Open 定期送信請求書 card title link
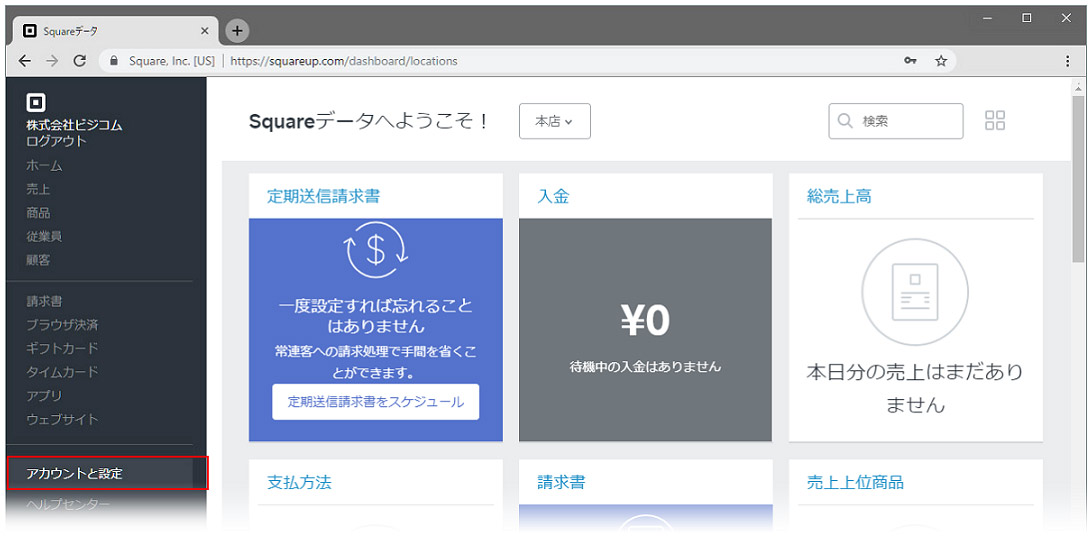This screenshot has width=1092, height=541. [323, 196]
